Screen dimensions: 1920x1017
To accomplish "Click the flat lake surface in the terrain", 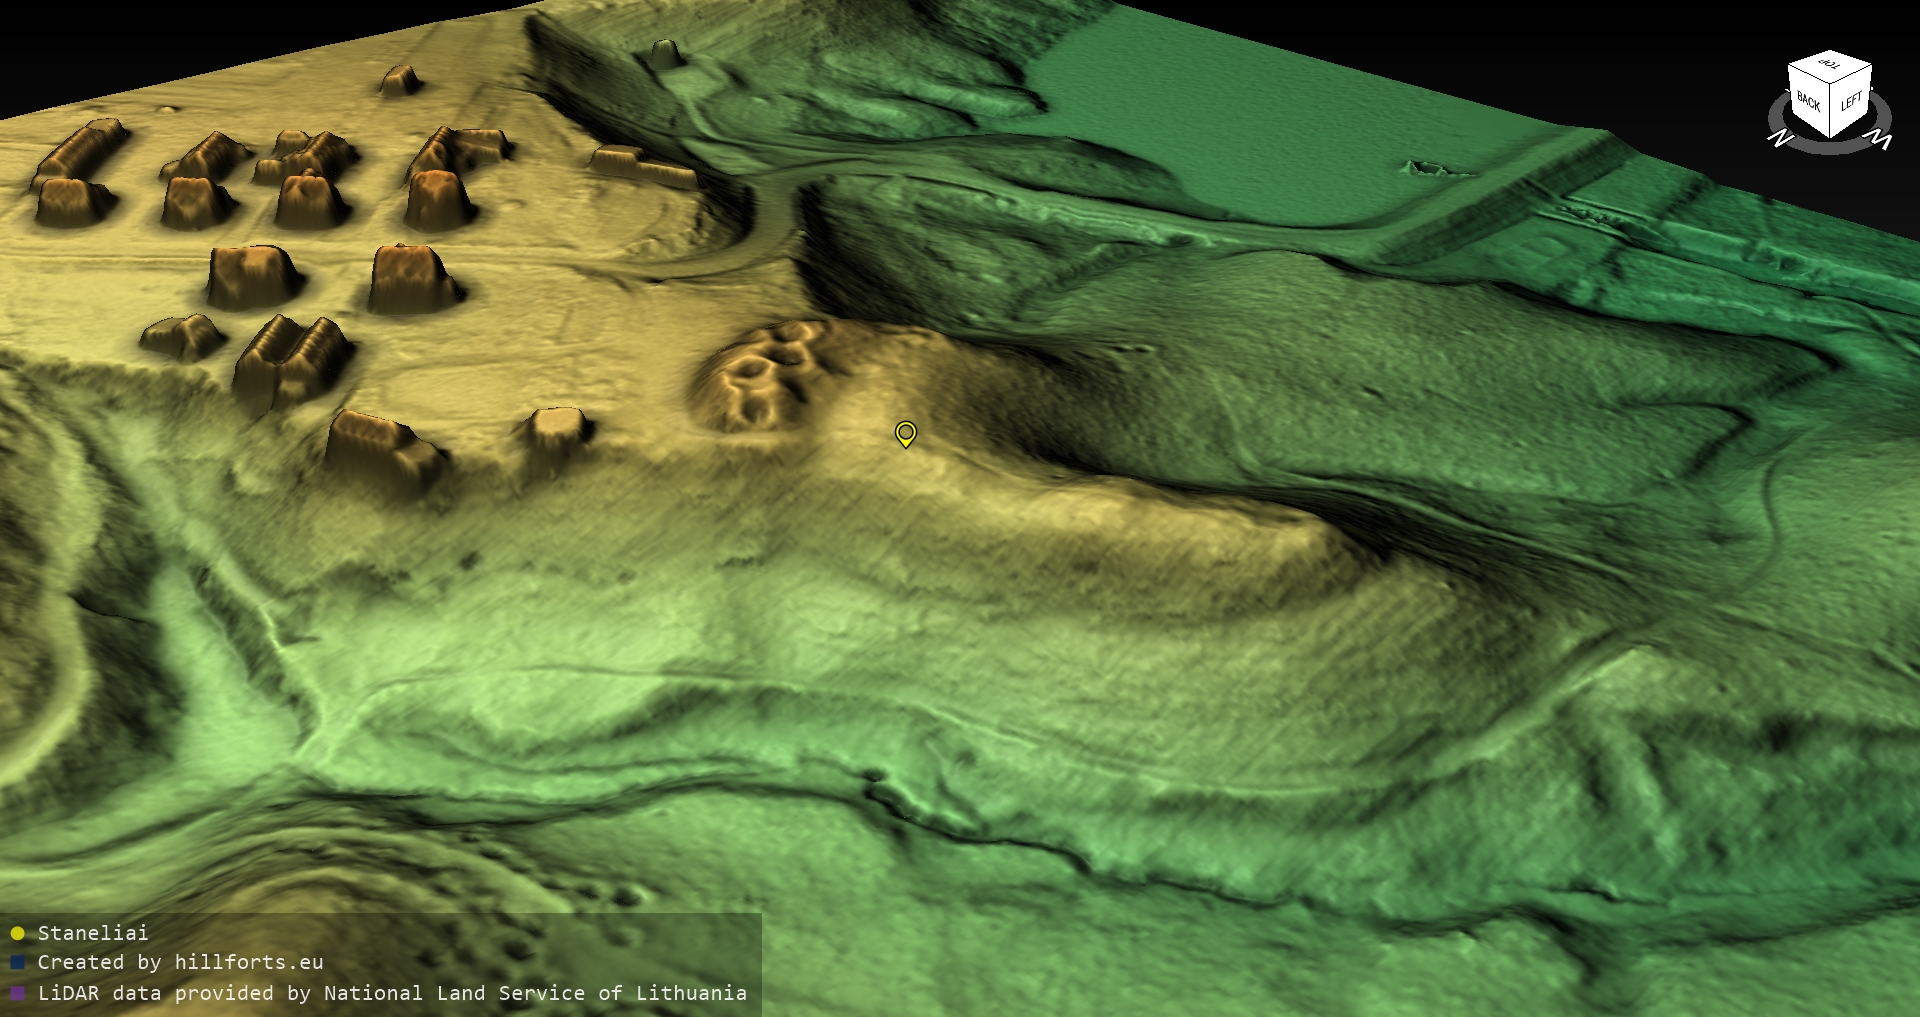I will point(1250,110).
